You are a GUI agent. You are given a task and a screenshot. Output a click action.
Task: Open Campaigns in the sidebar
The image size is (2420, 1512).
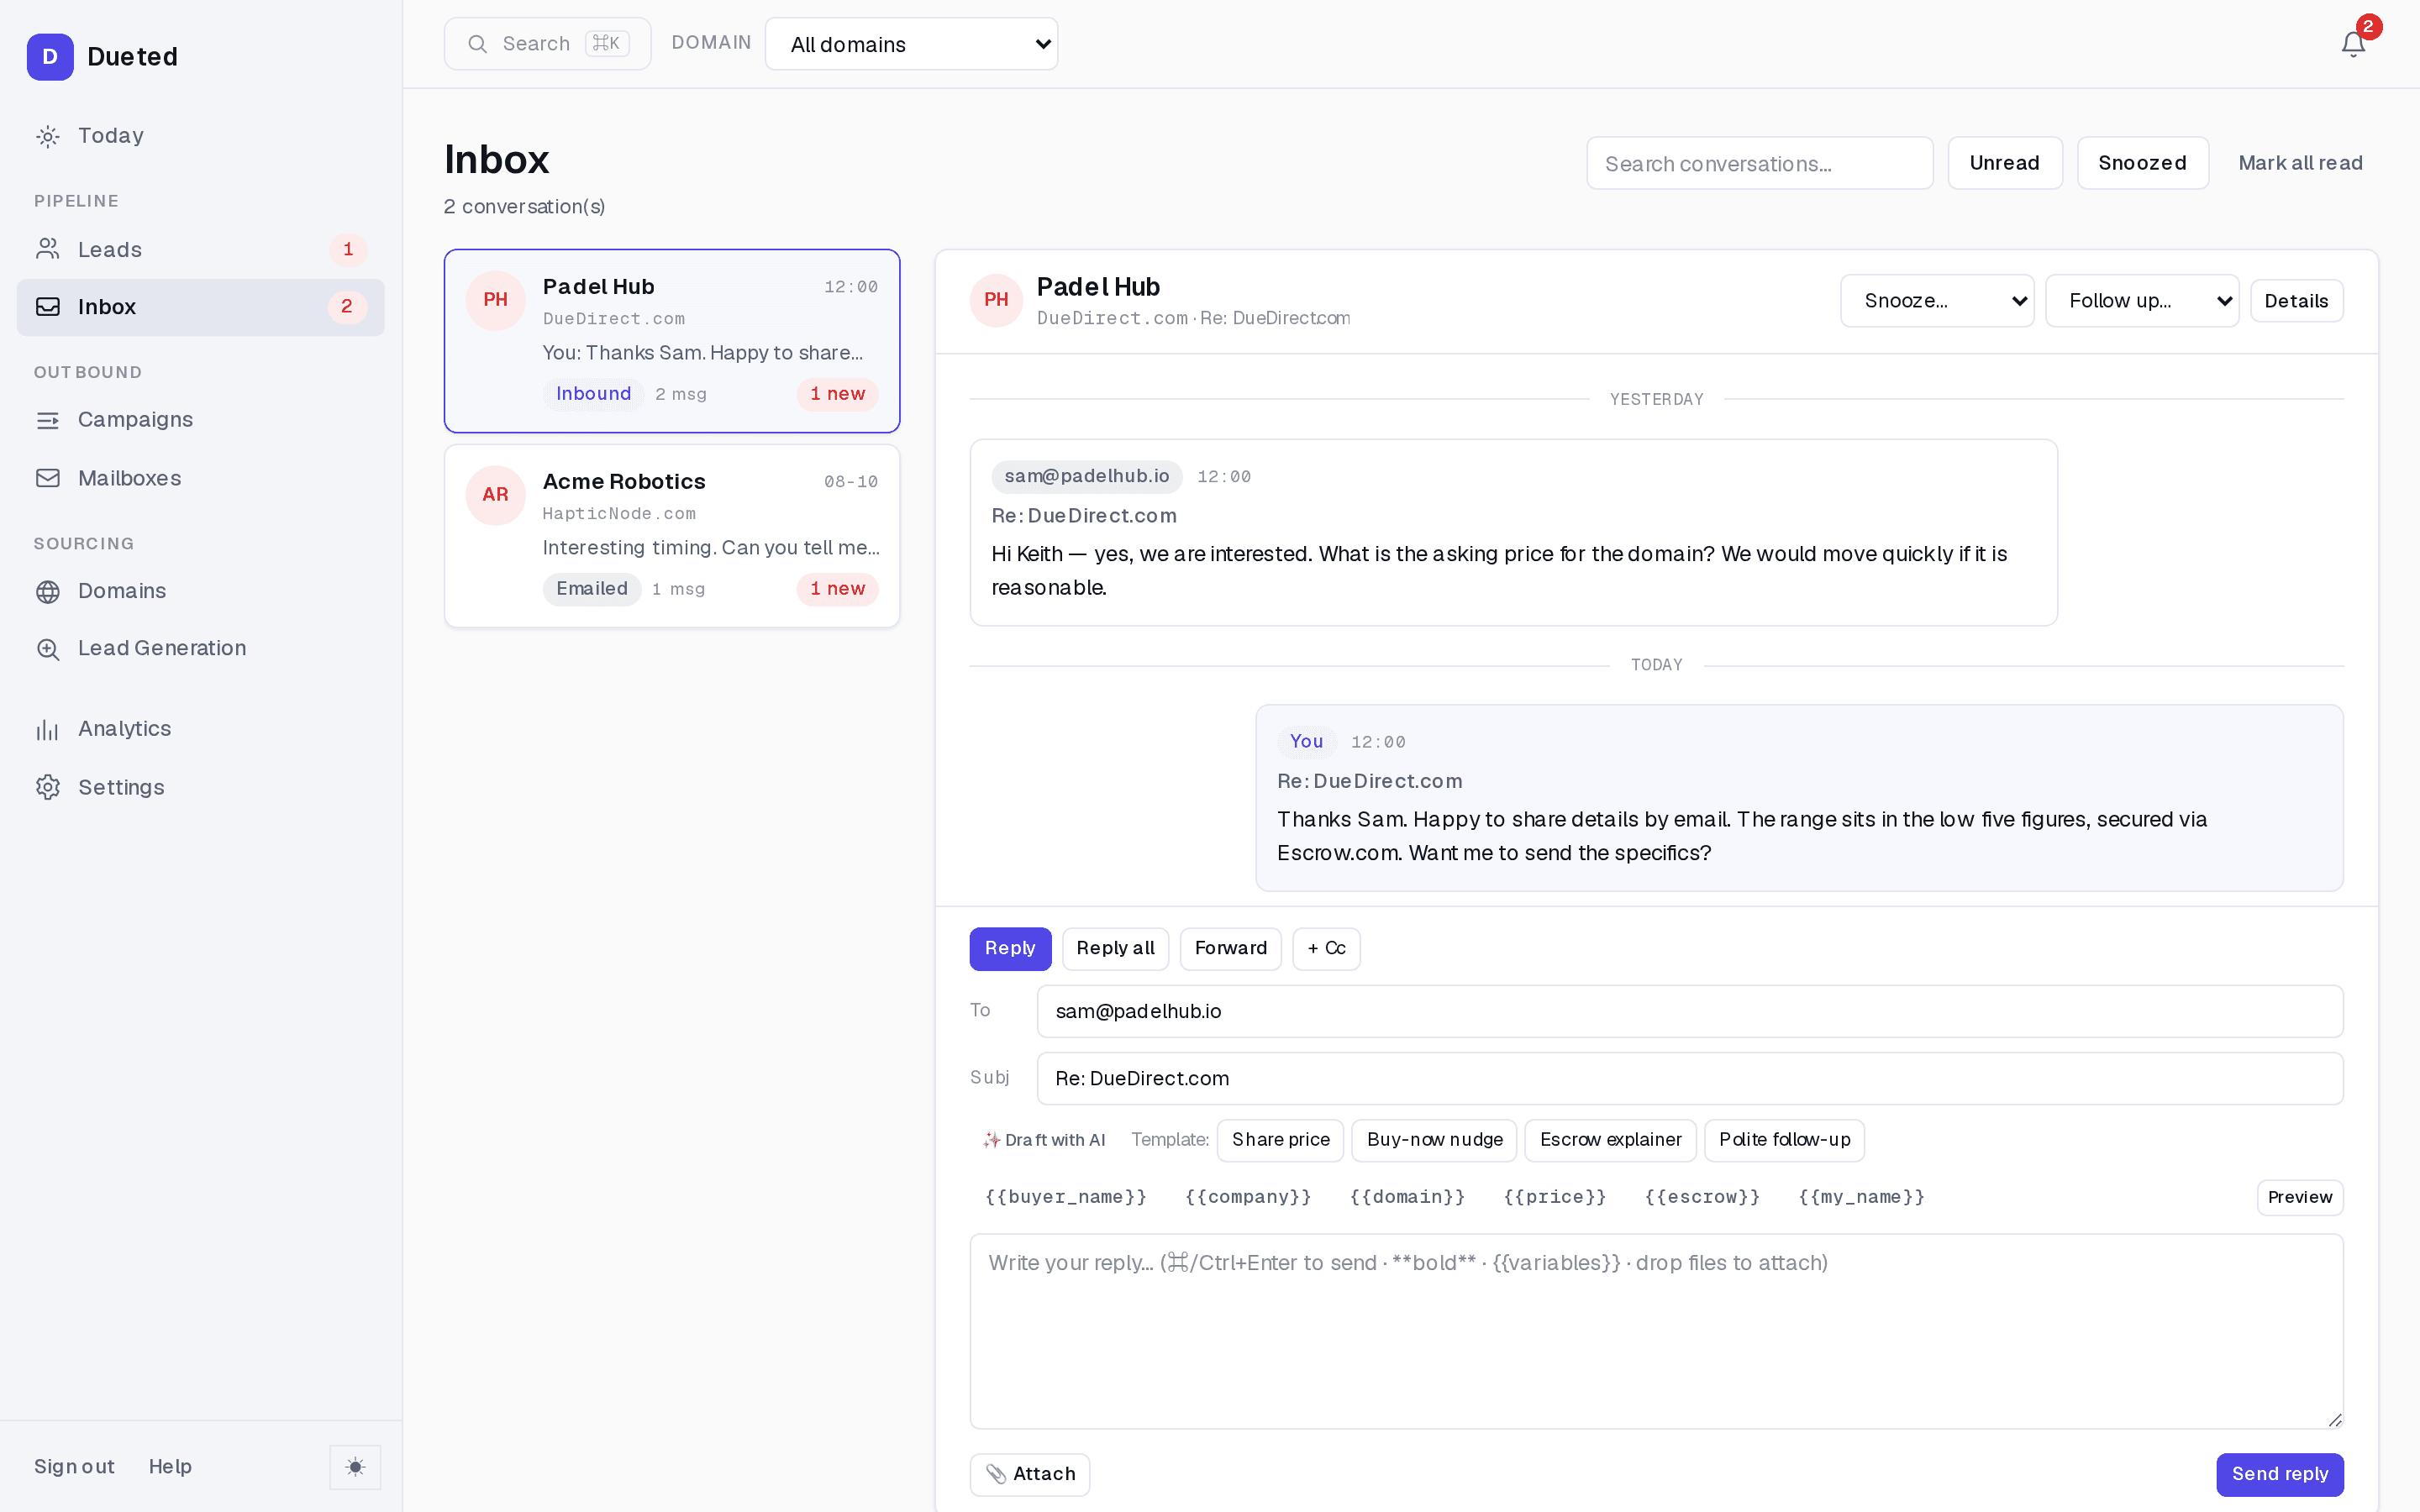(x=200, y=420)
